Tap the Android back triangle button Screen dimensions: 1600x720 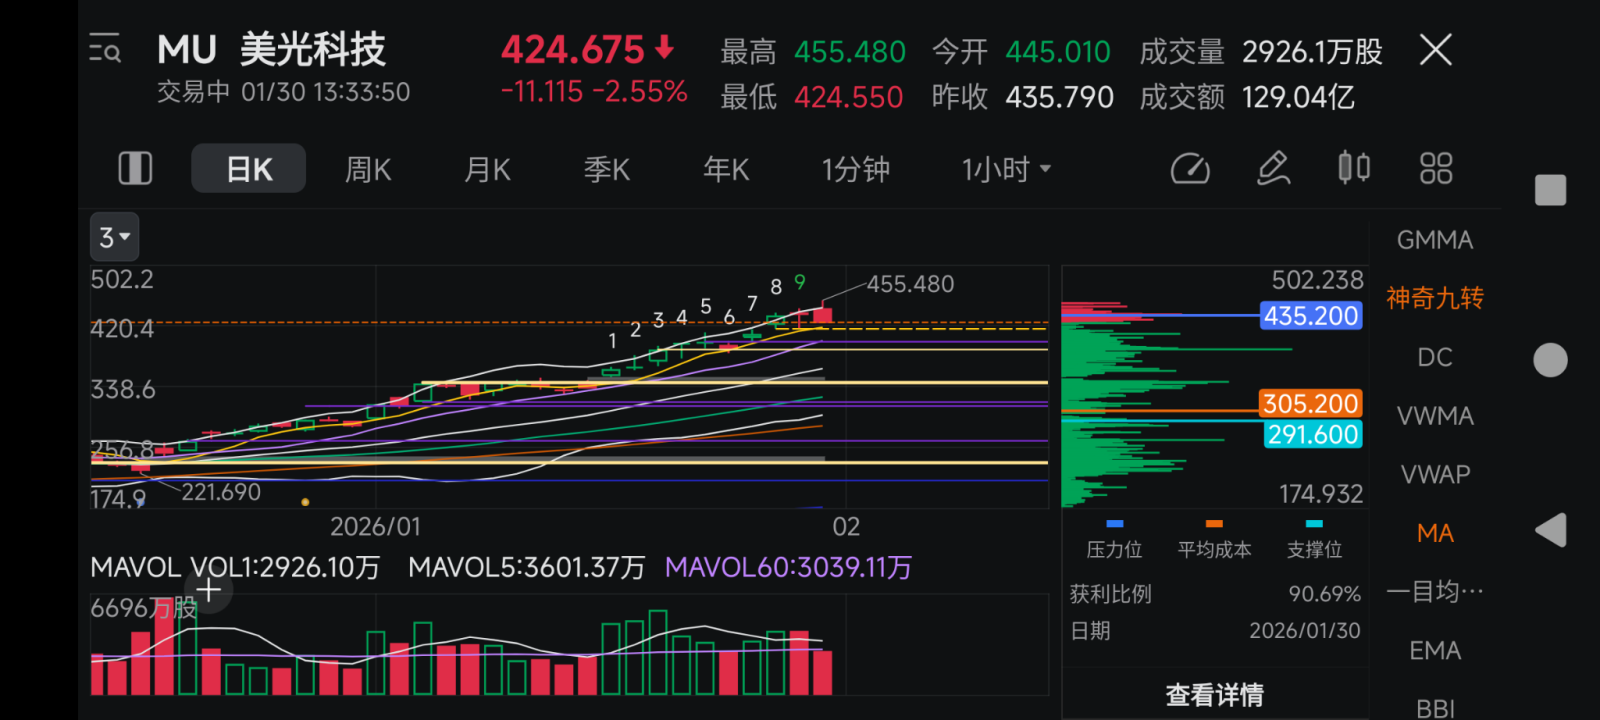click(1551, 530)
